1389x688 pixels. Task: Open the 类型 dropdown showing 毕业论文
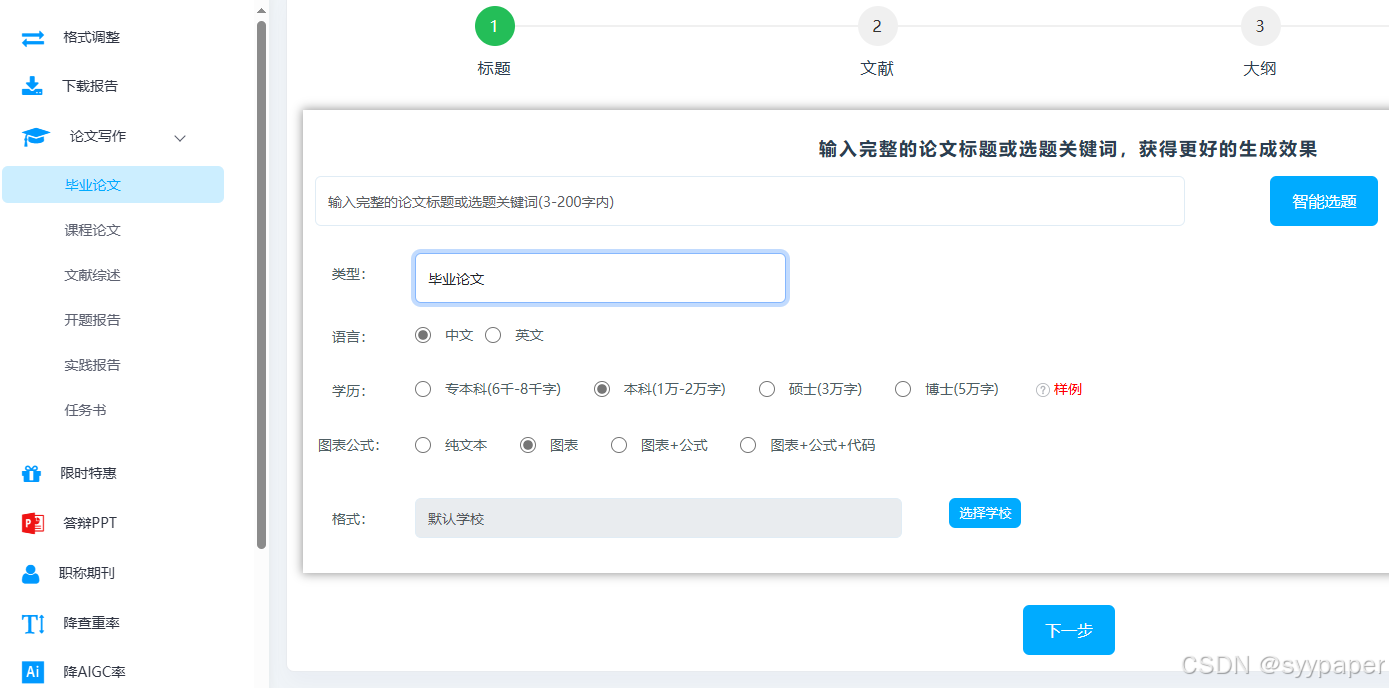[x=600, y=278]
